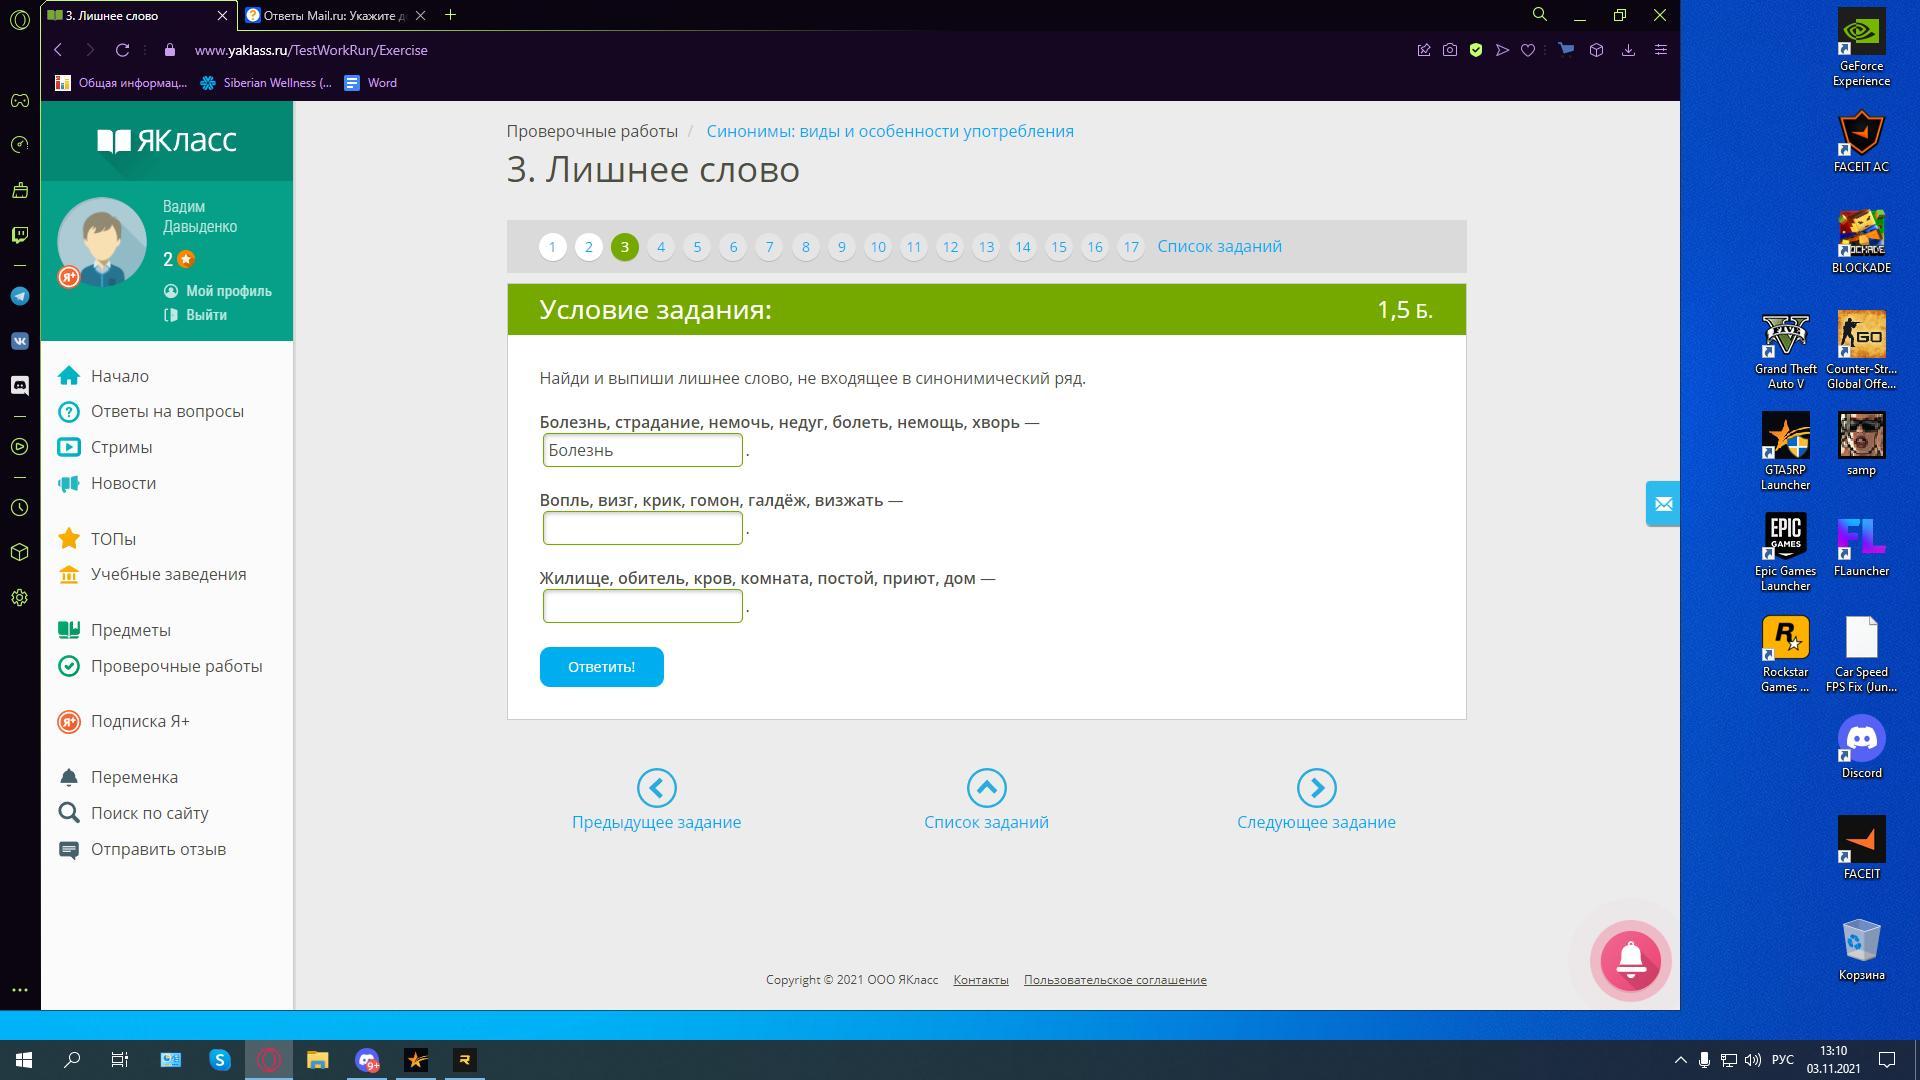Click the Telegram icon in Opera sidebar
Viewport: 1920px width, 1080px height.
coord(20,296)
